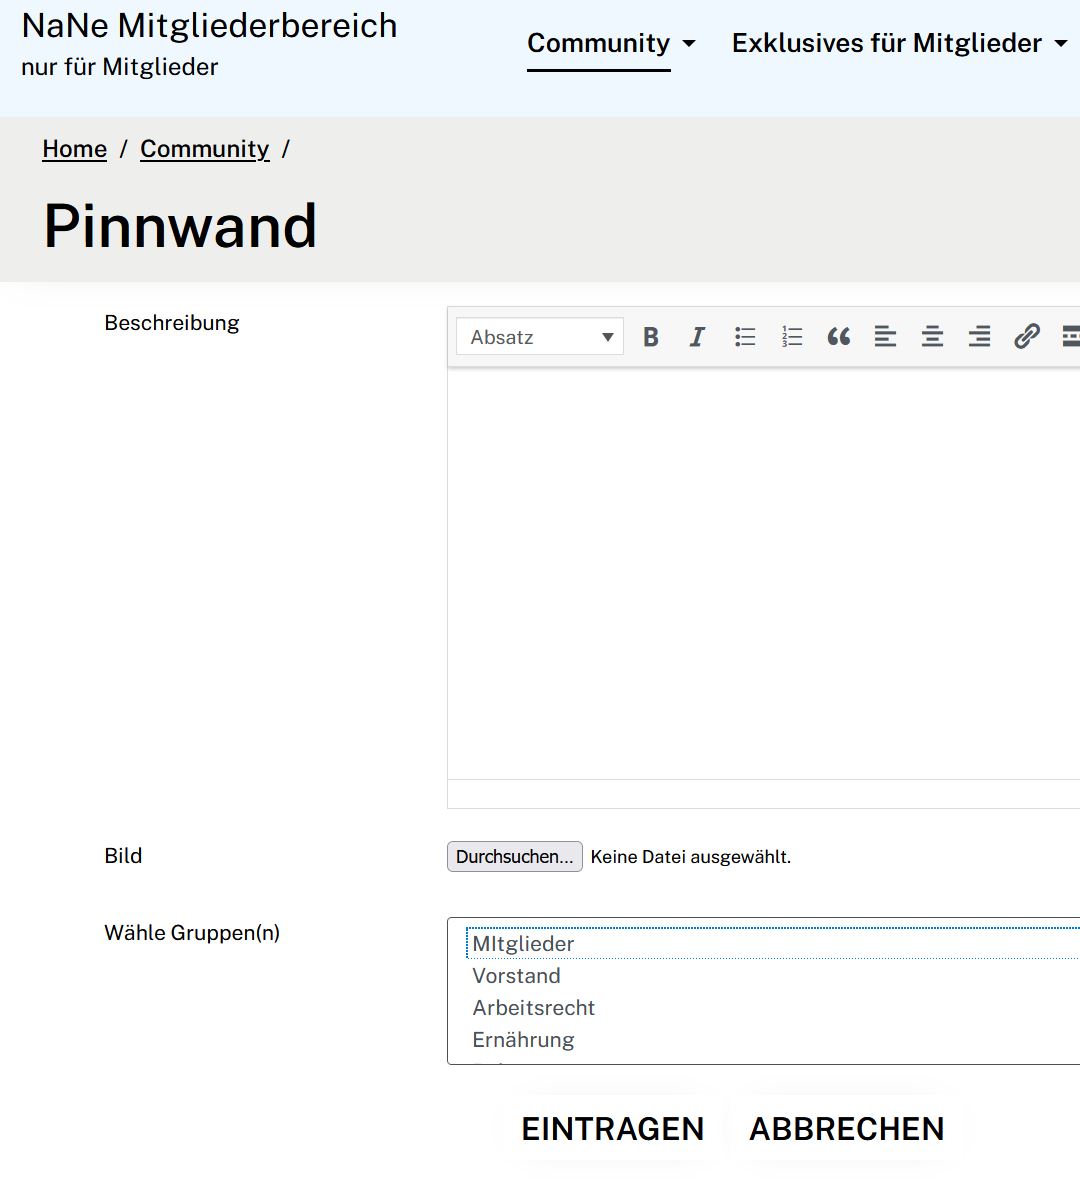
Task: Select the Vorstand group option
Action: coord(516,975)
